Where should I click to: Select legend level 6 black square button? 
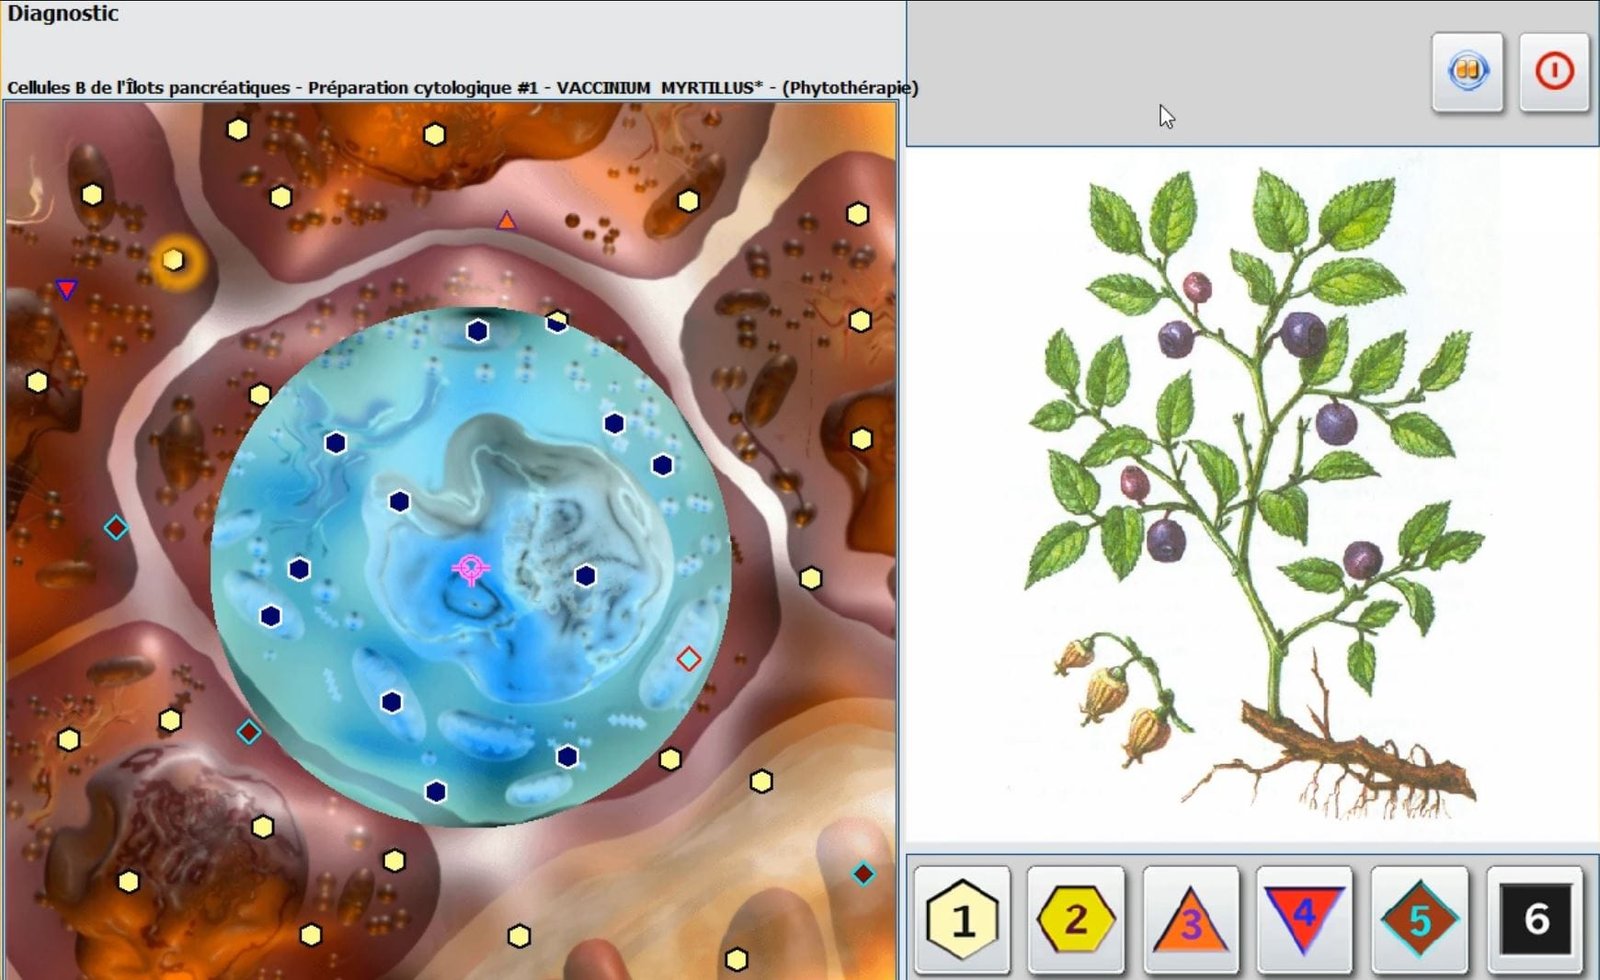coord(1535,919)
